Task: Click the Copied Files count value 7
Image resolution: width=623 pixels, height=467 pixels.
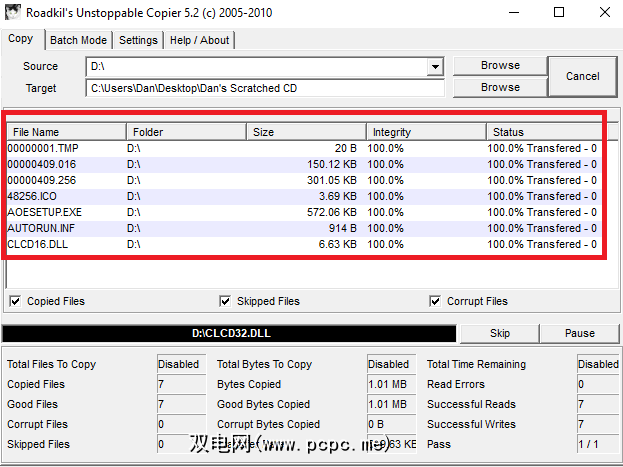Action: 182,384
